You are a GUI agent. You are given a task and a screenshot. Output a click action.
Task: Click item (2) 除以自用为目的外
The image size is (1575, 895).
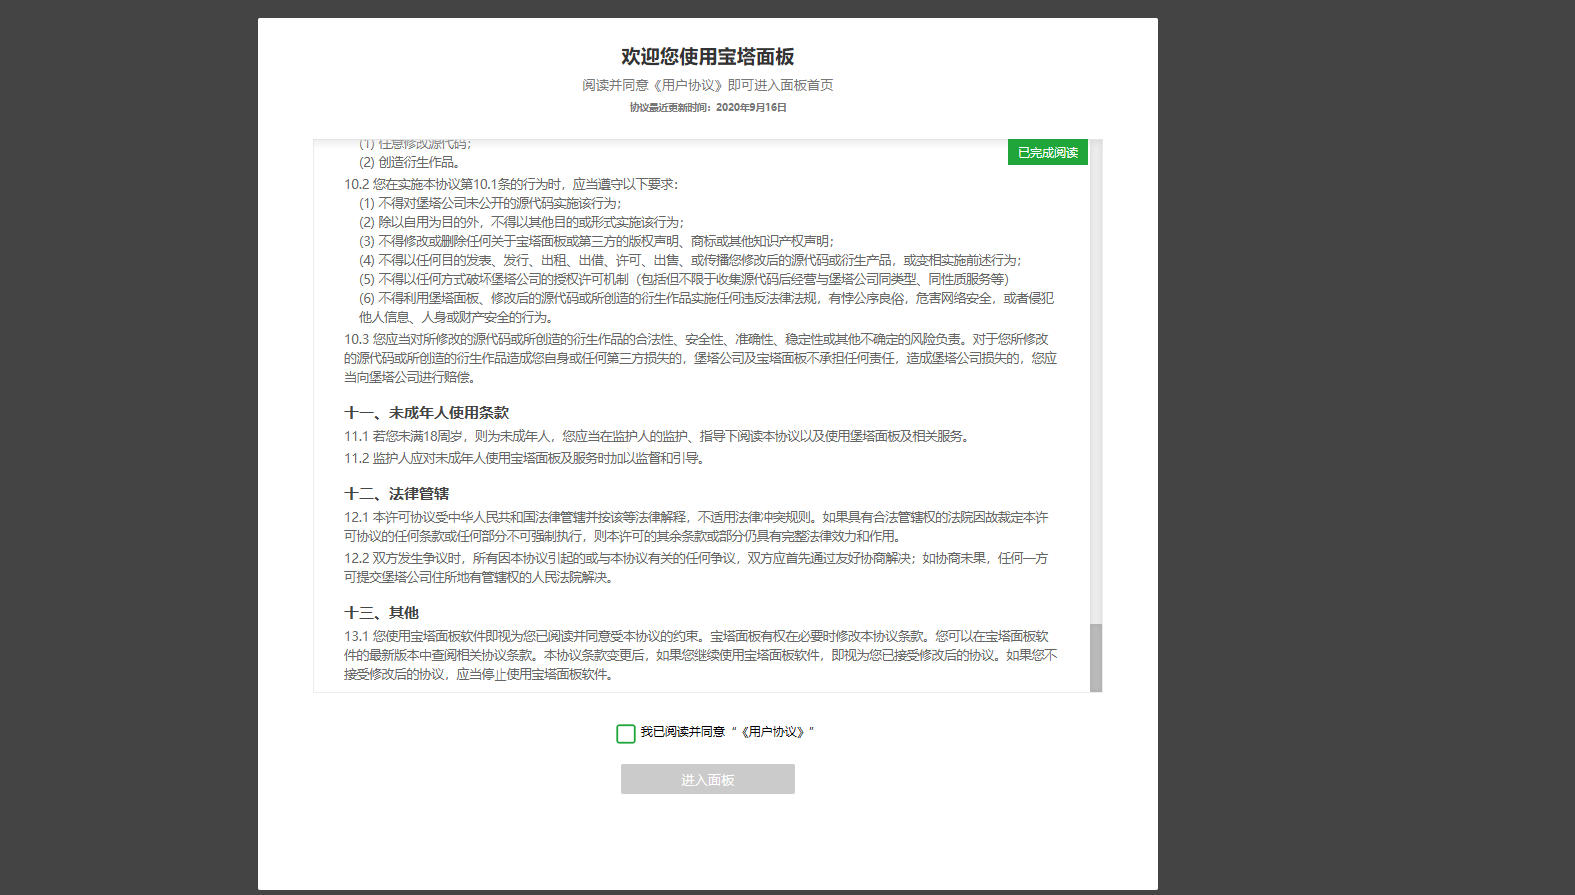pyautogui.click(x=522, y=222)
